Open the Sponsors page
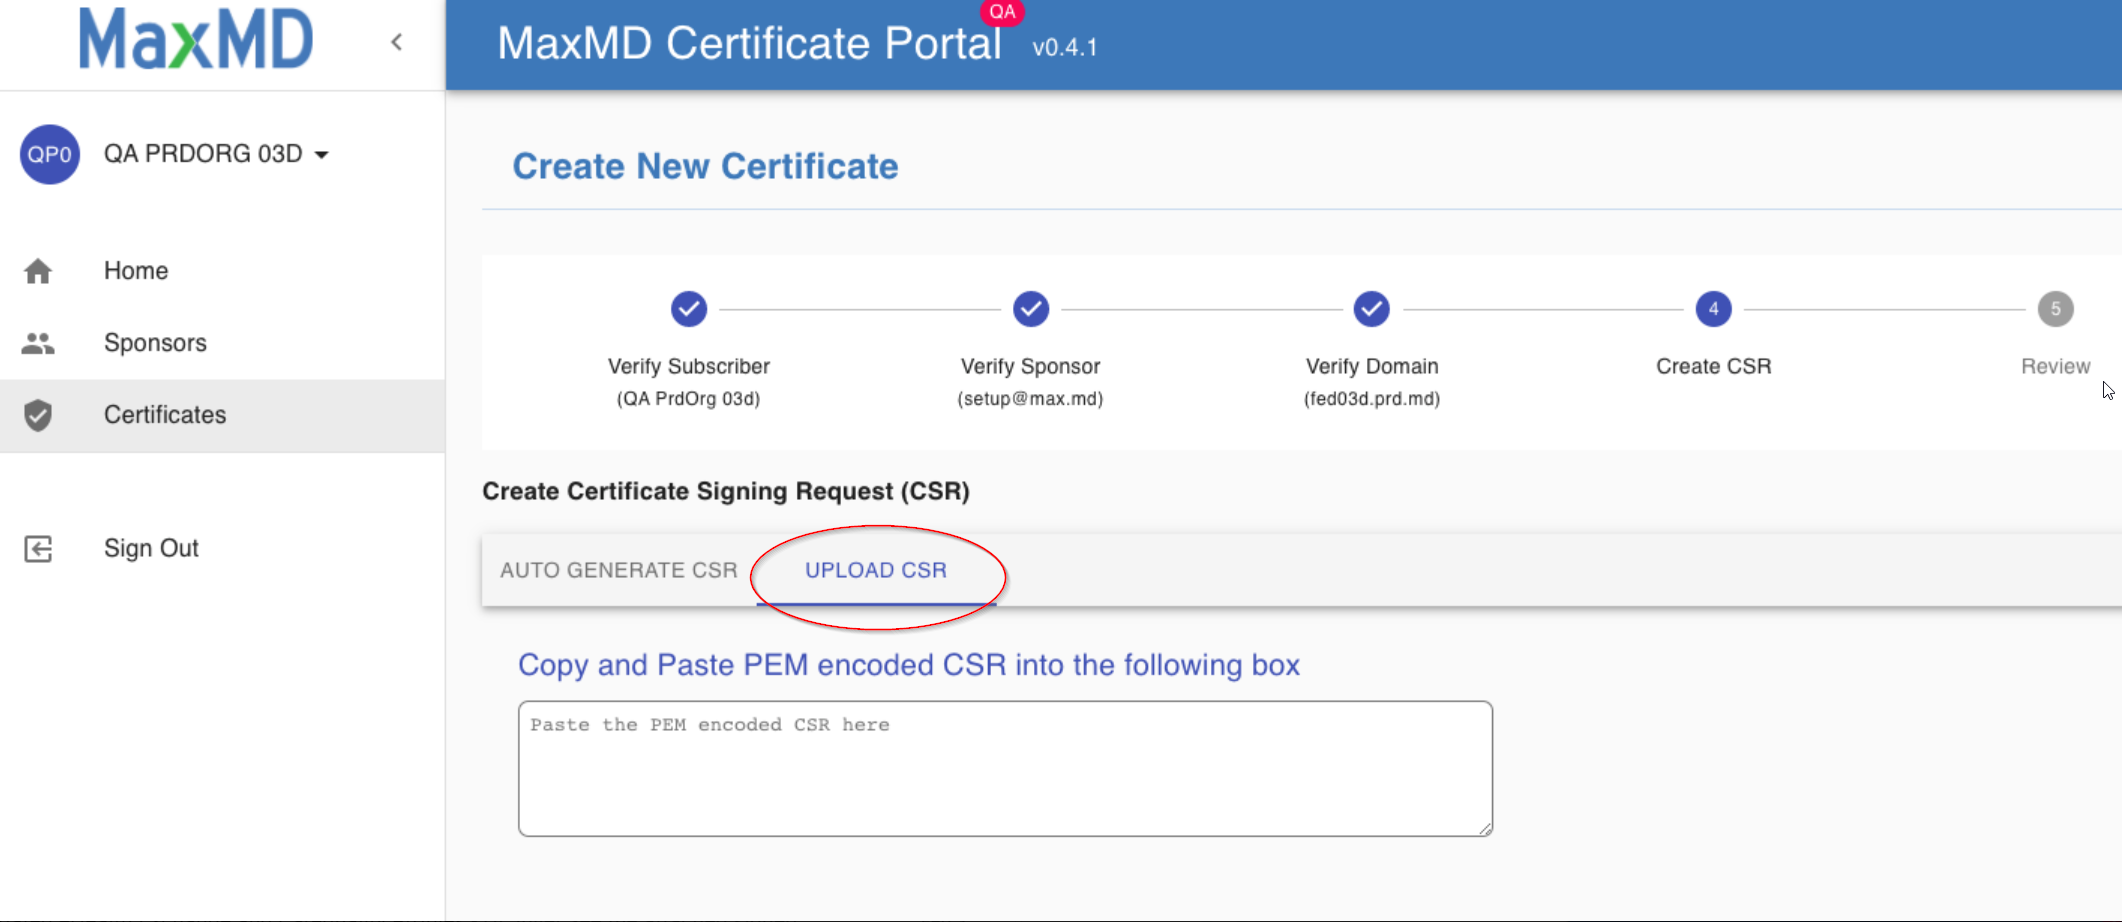Viewport: 2122px width, 922px height. pos(155,343)
